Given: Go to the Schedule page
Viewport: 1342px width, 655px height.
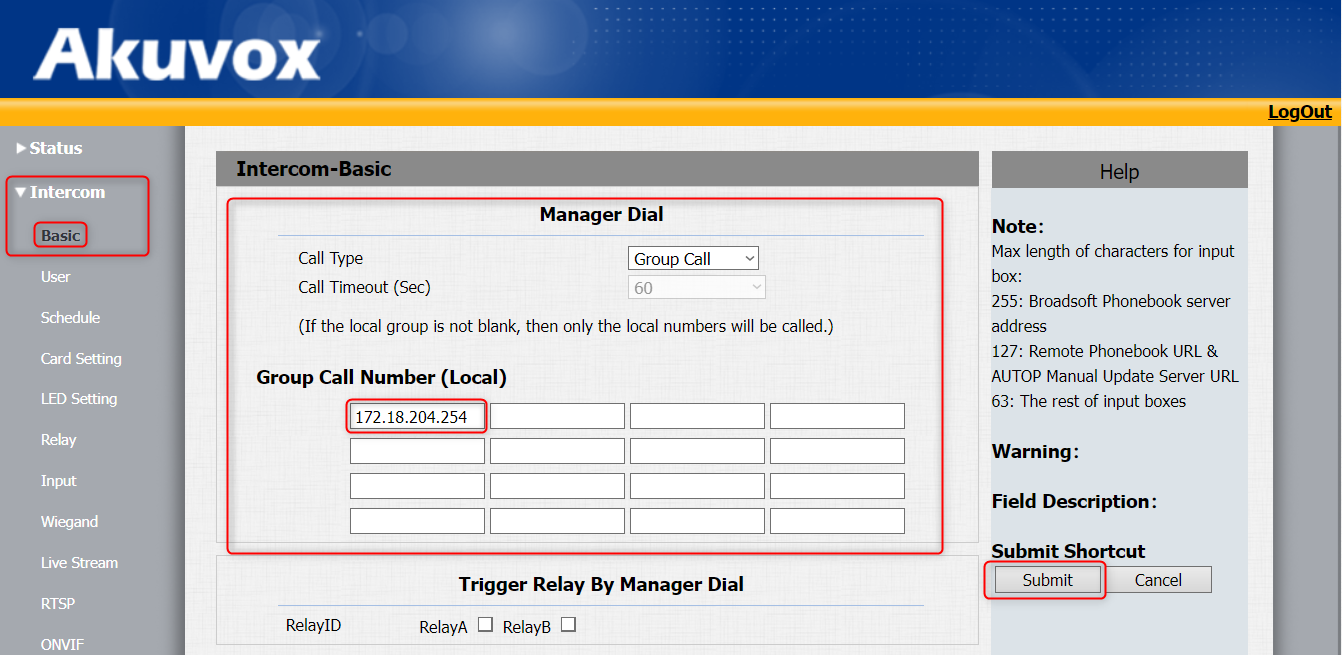Looking at the screenshot, I should pyautogui.click(x=70, y=318).
